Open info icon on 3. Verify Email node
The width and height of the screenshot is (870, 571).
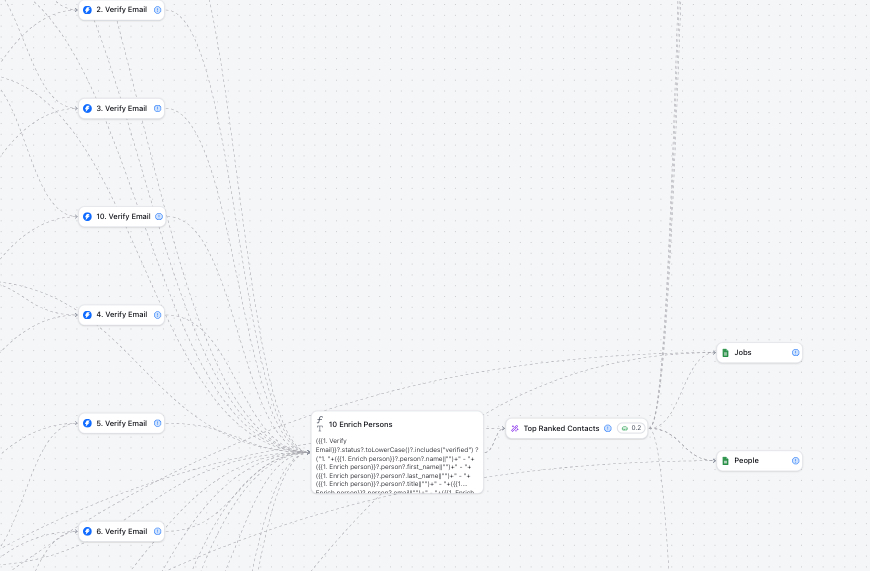tap(158, 109)
